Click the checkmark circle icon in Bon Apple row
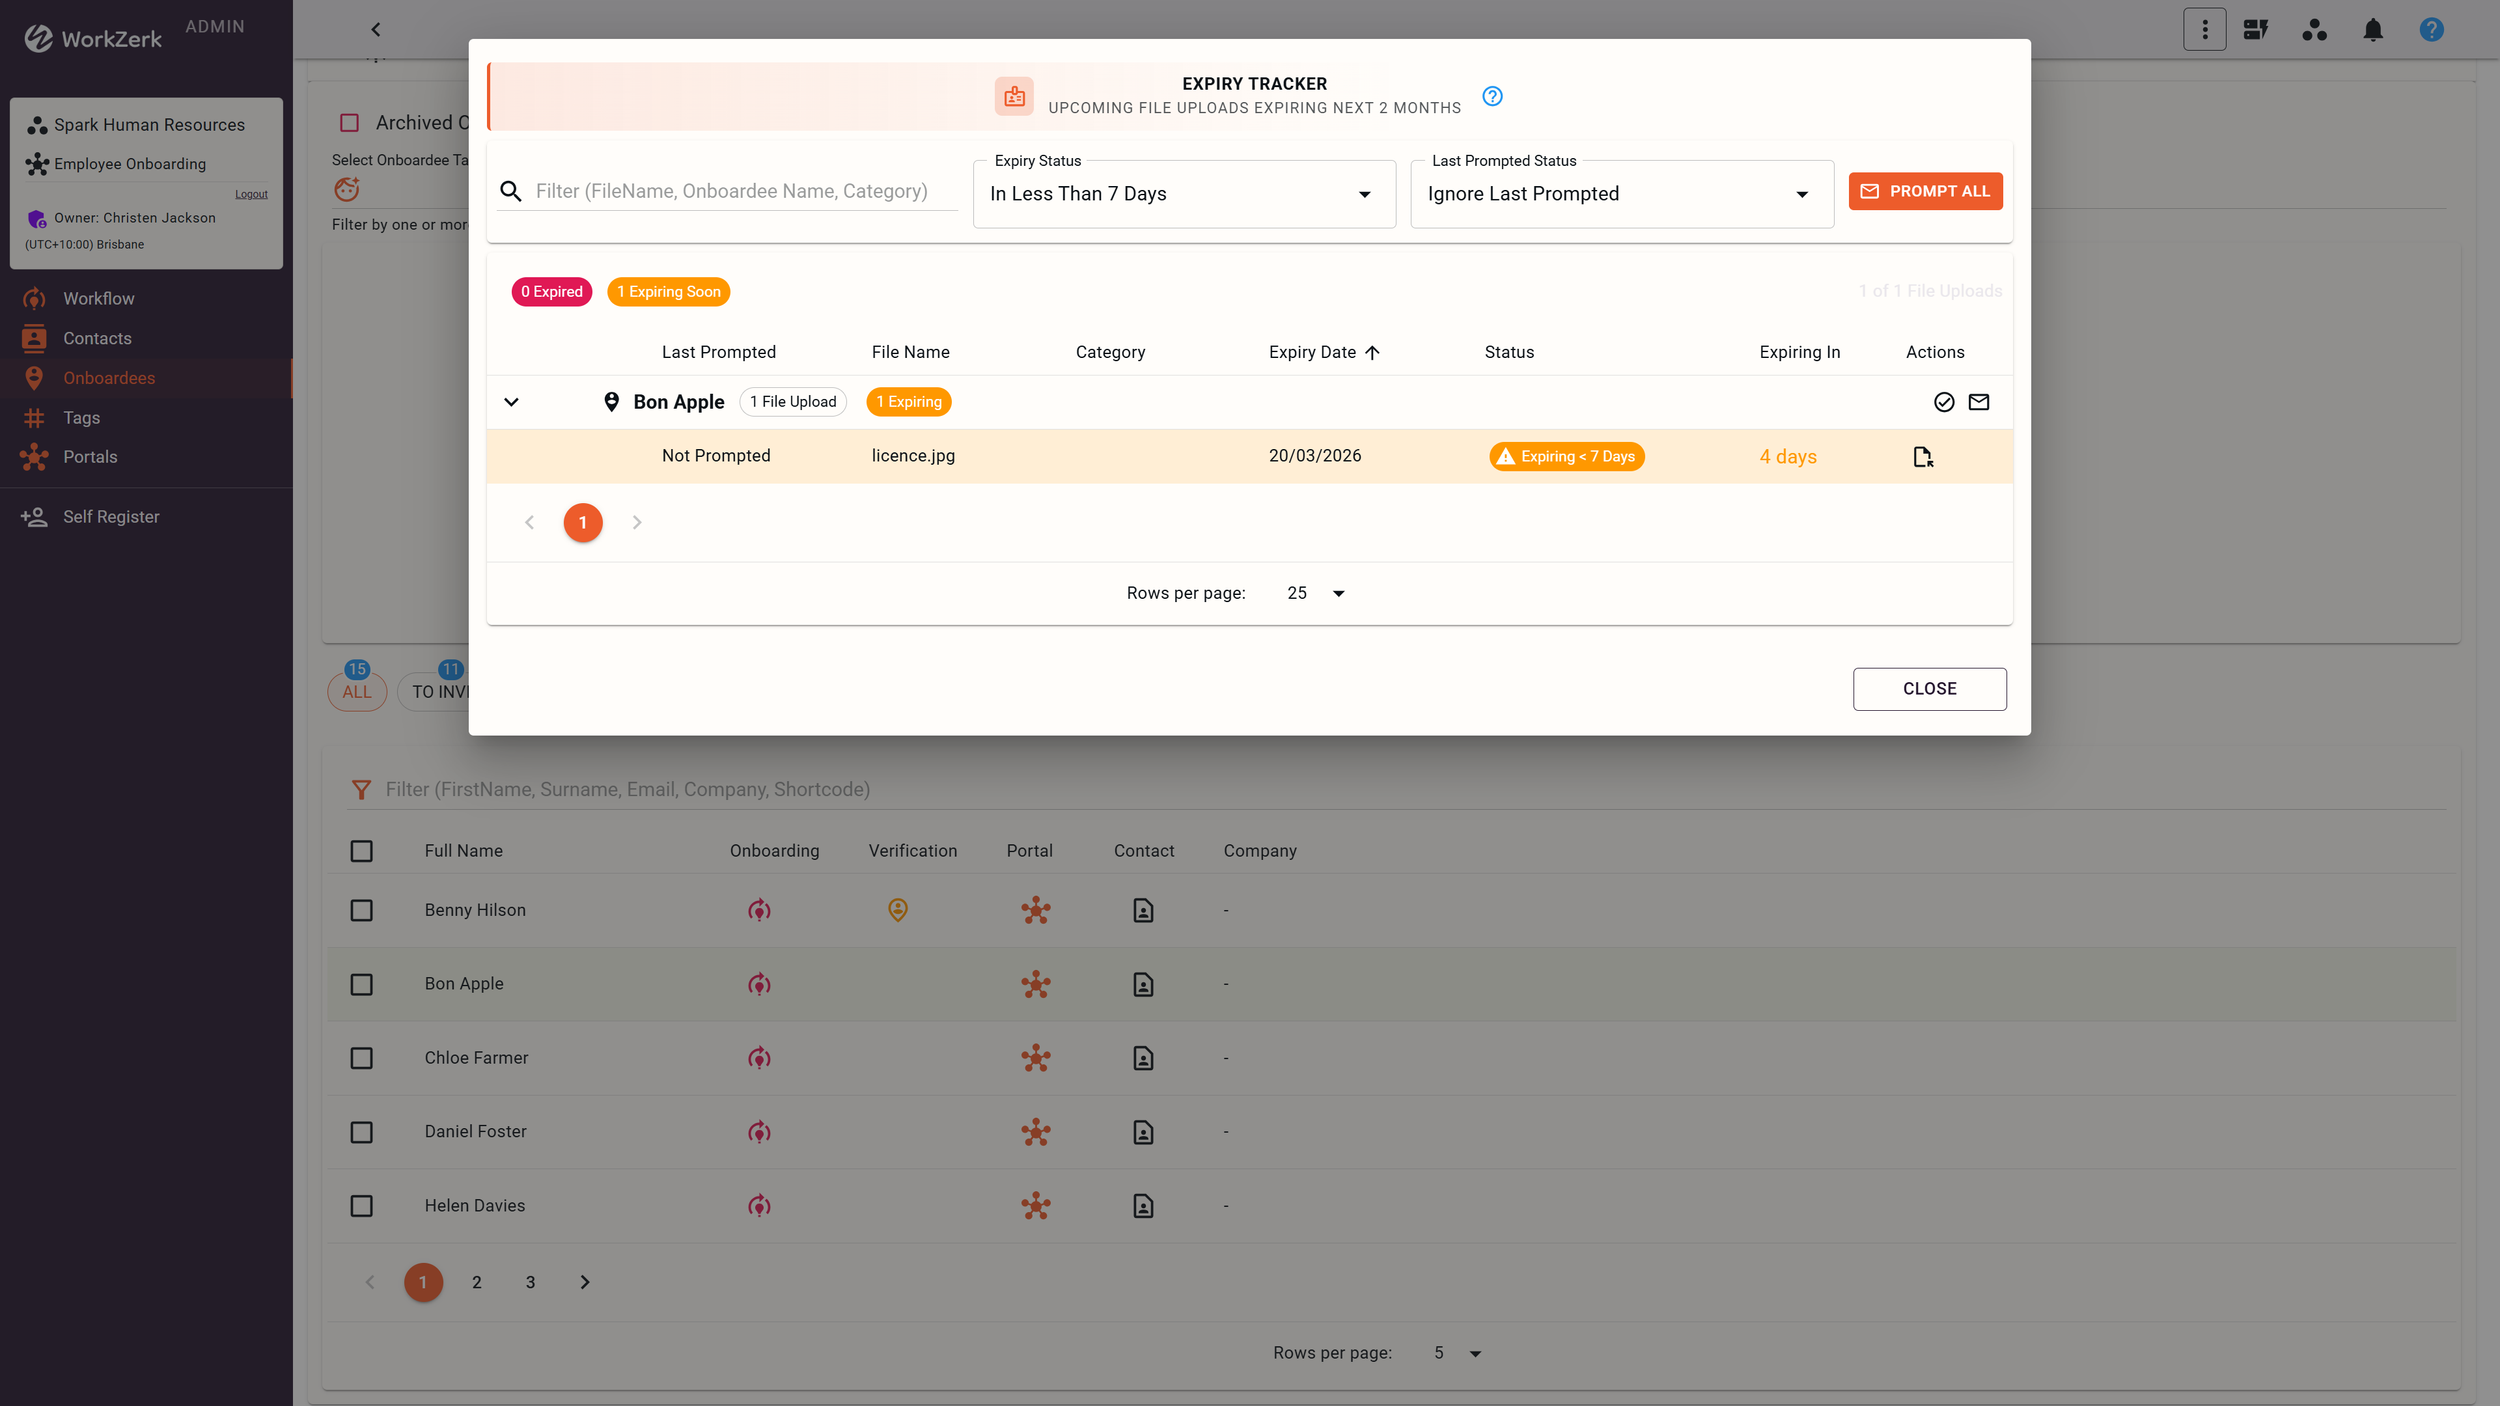Viewport: 2500px width, 1406px height. [x=1943, y=402]
